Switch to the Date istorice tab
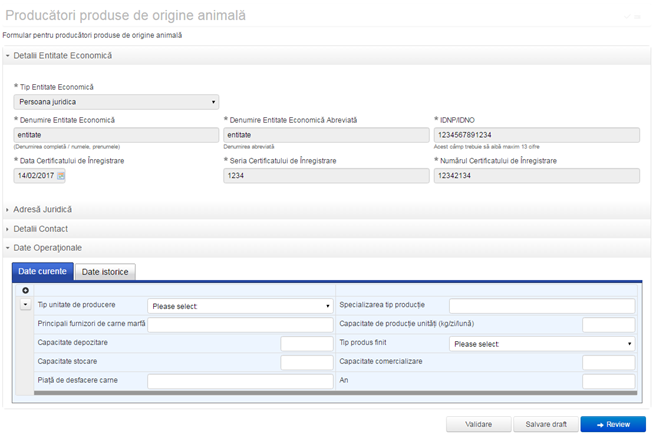This screenshot has width=656, height=441. 105,271
